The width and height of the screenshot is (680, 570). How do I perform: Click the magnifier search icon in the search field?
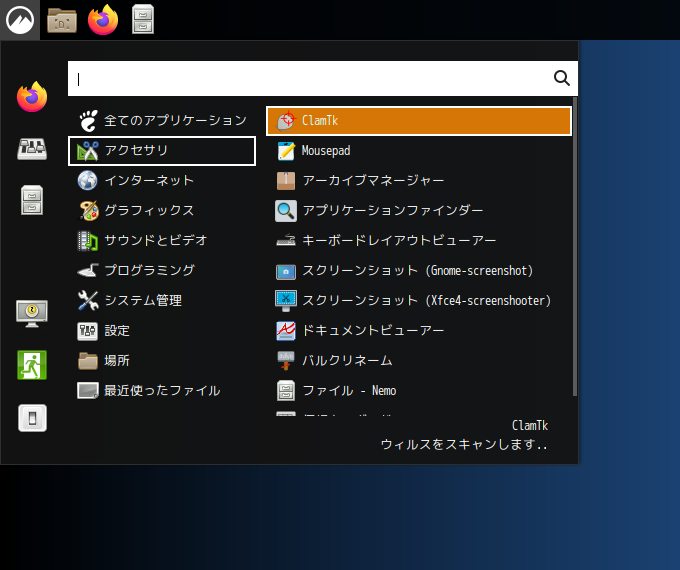pyautogui.click(x=562, y=79)
